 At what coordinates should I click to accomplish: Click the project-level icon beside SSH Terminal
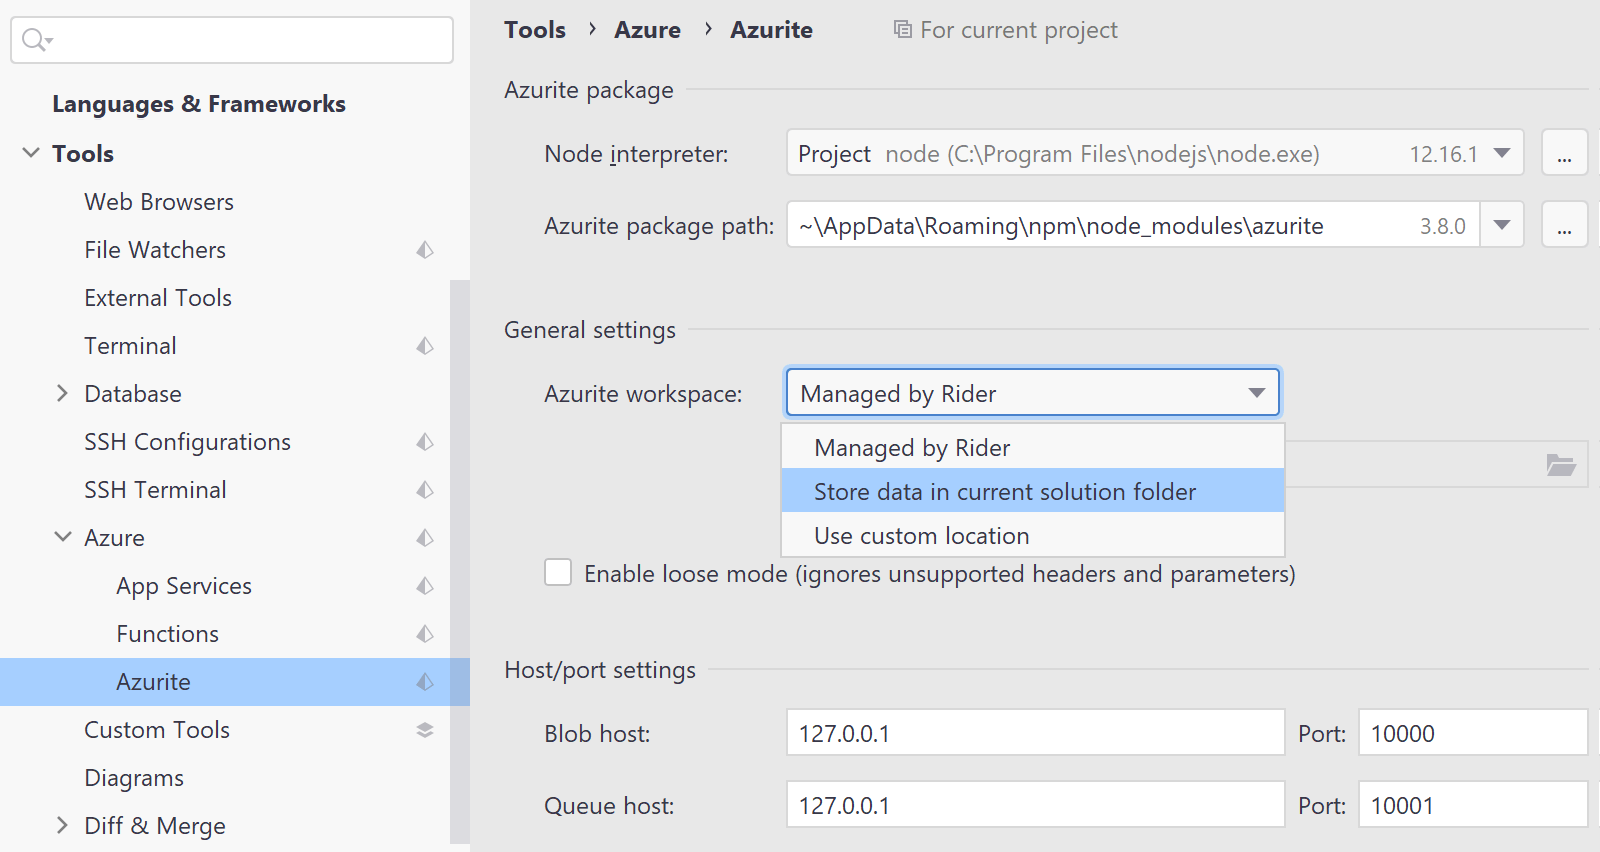click(x=425, y=490)
